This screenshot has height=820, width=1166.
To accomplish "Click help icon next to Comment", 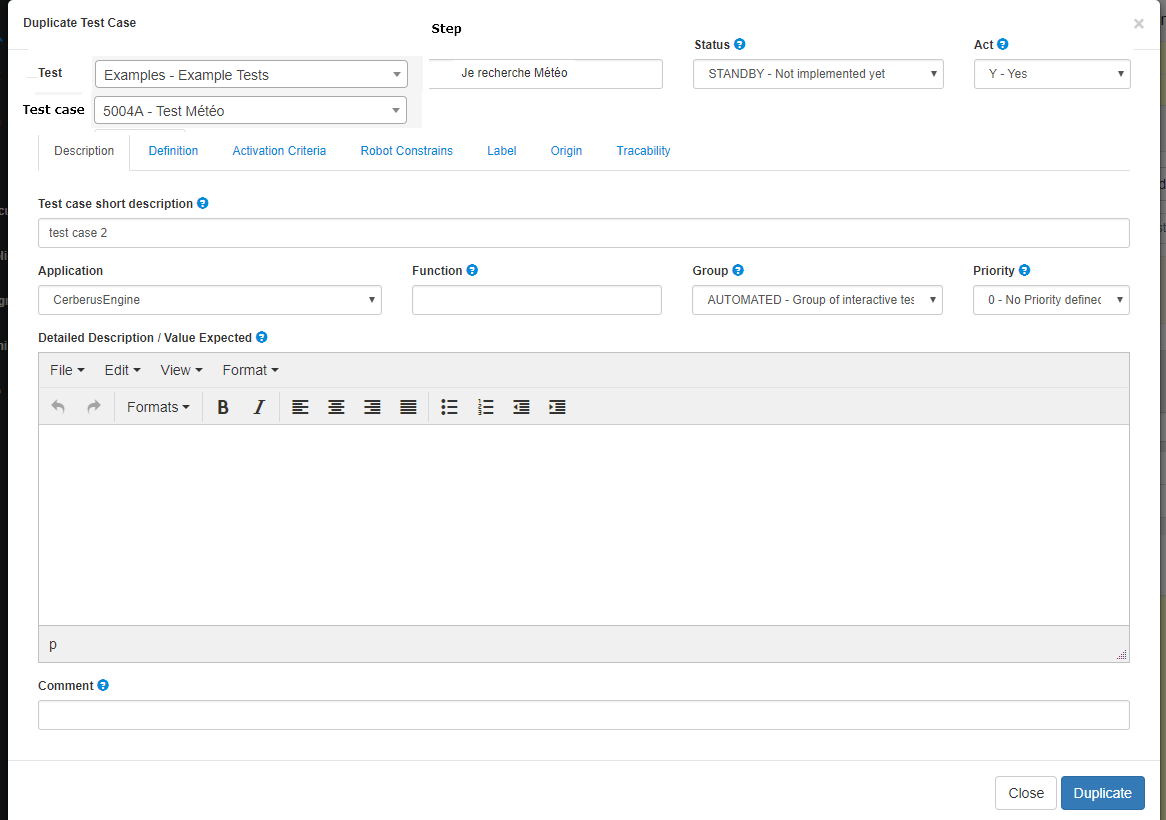I will point(103,685).
